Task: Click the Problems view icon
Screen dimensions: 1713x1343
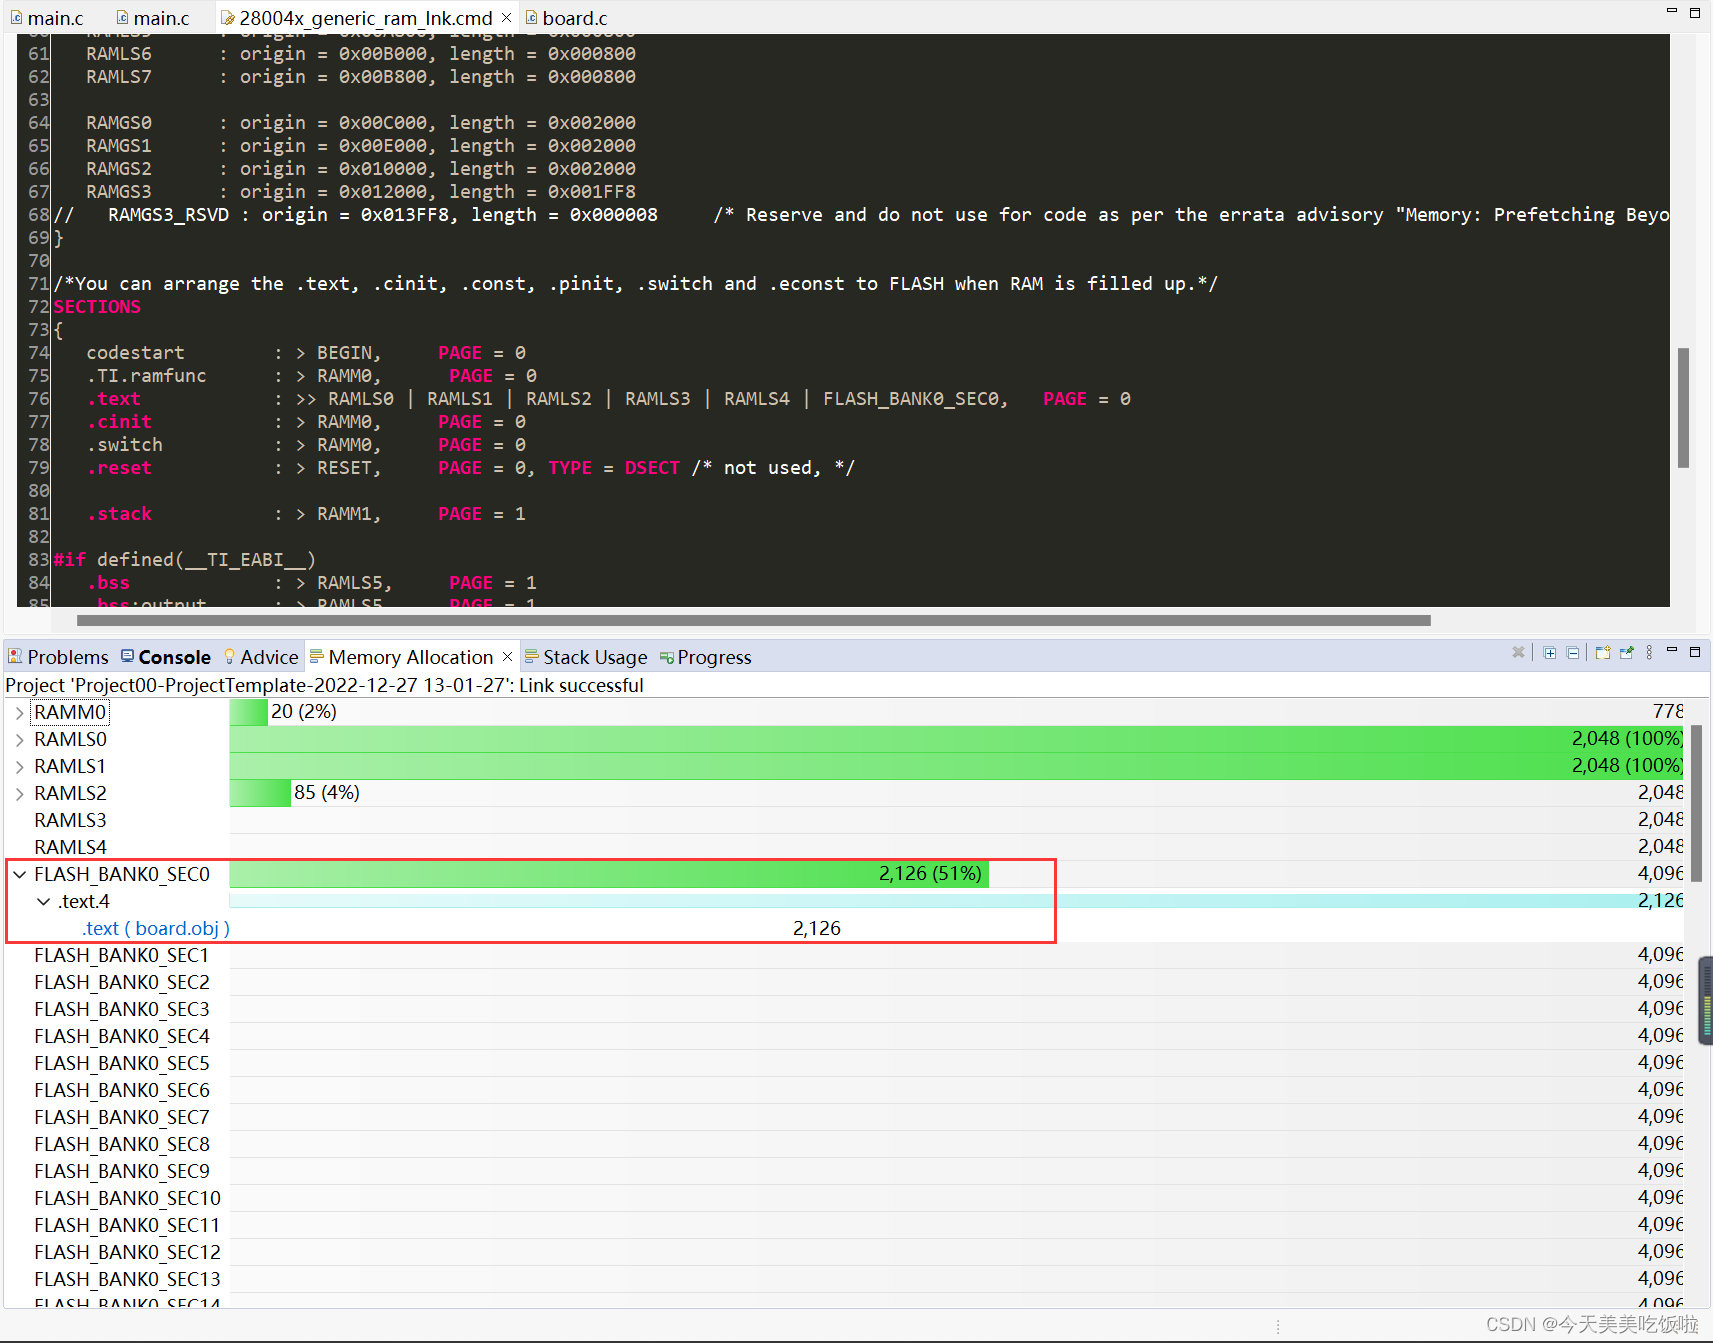Action: (15, 656)
